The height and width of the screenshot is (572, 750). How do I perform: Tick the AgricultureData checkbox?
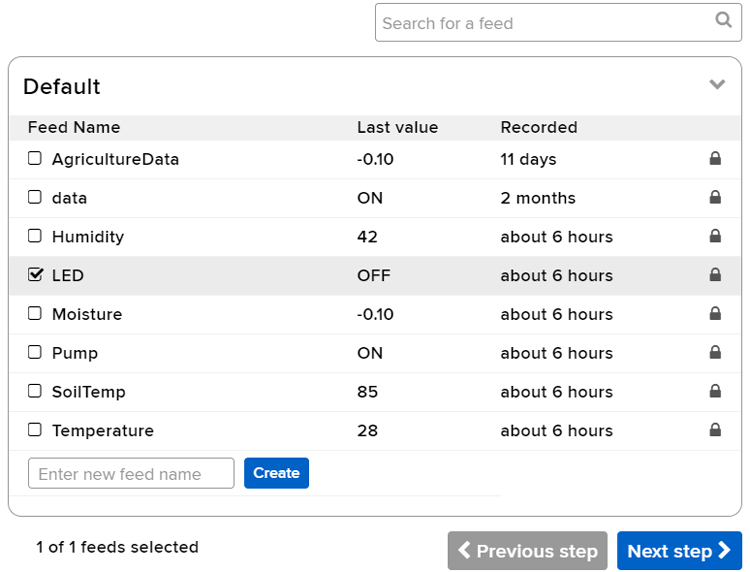35,159
